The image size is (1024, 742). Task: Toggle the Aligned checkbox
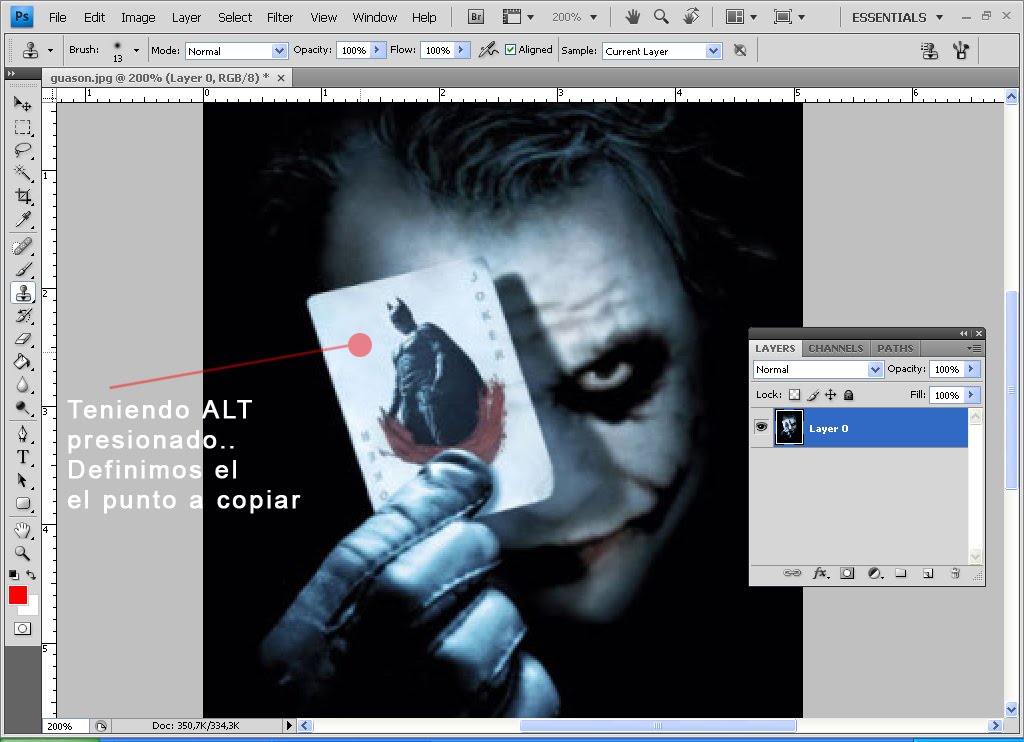point(511,50)
